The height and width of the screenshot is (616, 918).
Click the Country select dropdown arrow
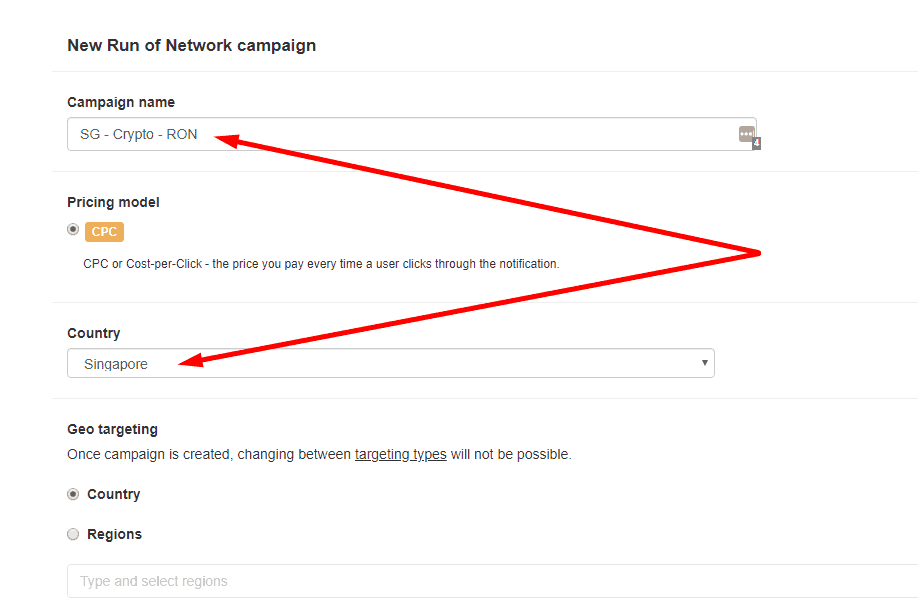pos(705,362)
